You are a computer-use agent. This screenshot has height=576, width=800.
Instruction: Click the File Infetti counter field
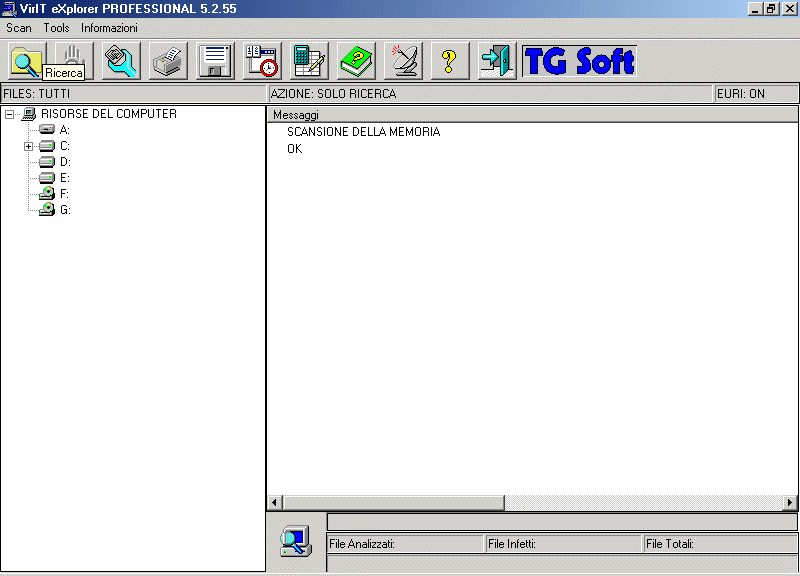click(564, 544)
